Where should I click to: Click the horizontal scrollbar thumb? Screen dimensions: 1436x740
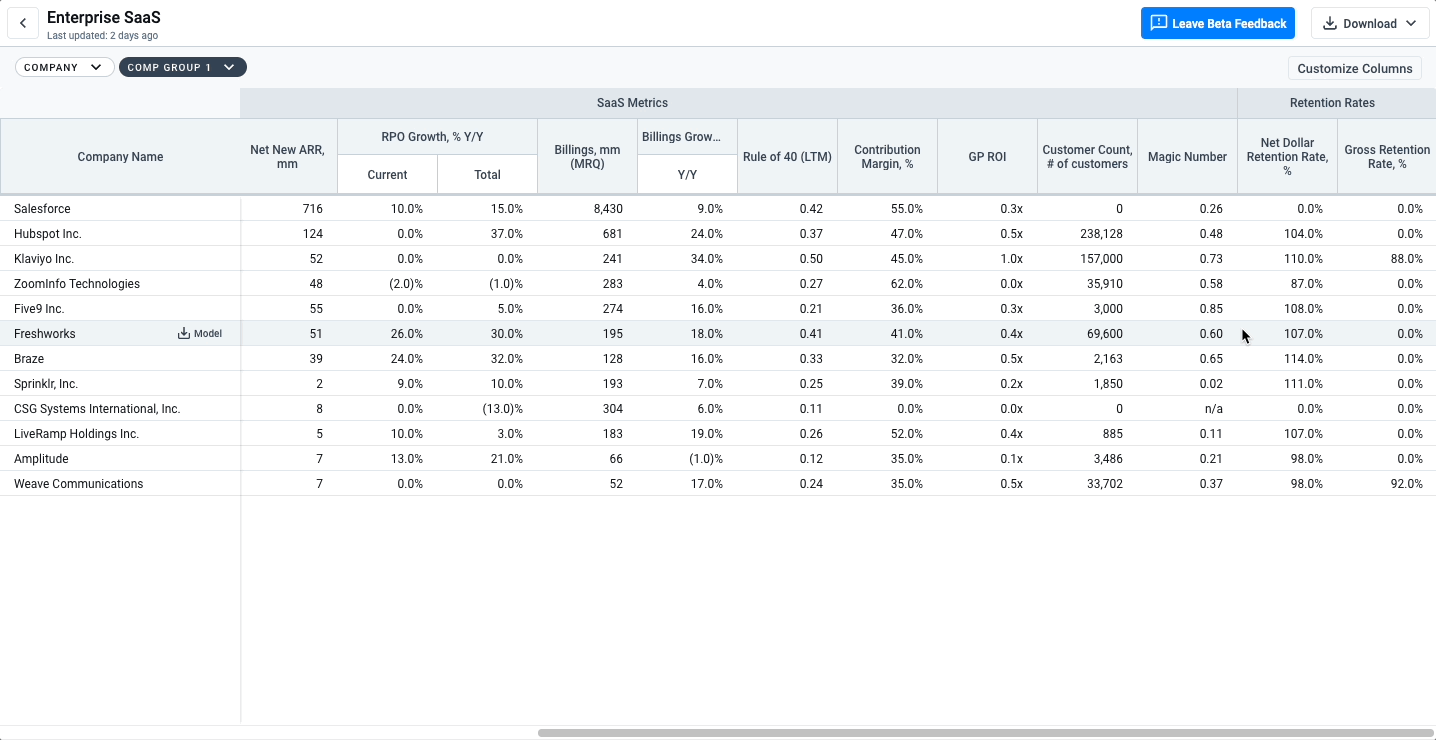coord(986,733)
